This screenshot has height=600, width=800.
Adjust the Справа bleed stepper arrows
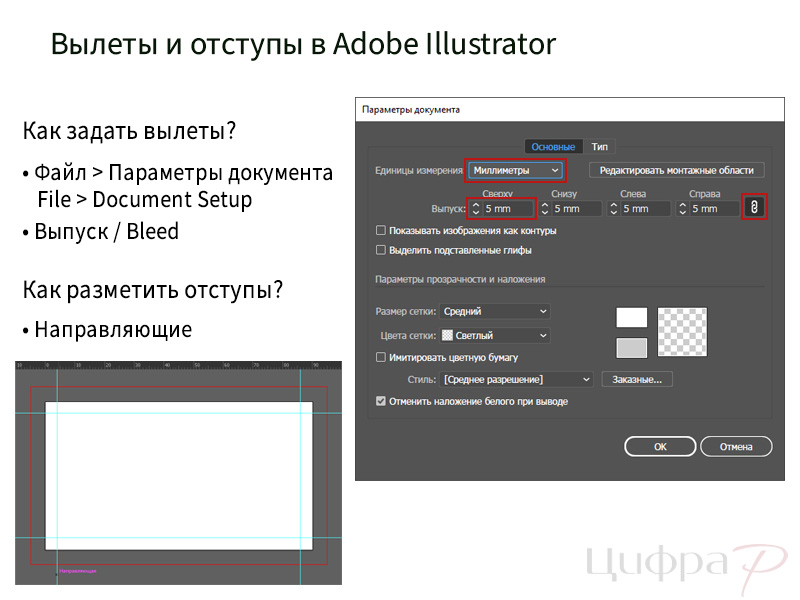(682, 209)
